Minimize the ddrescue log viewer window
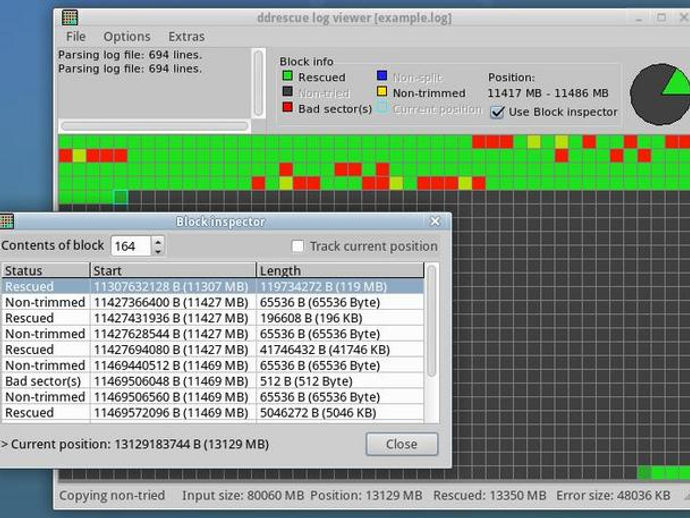The image size is (690, 518). (639, 18)
